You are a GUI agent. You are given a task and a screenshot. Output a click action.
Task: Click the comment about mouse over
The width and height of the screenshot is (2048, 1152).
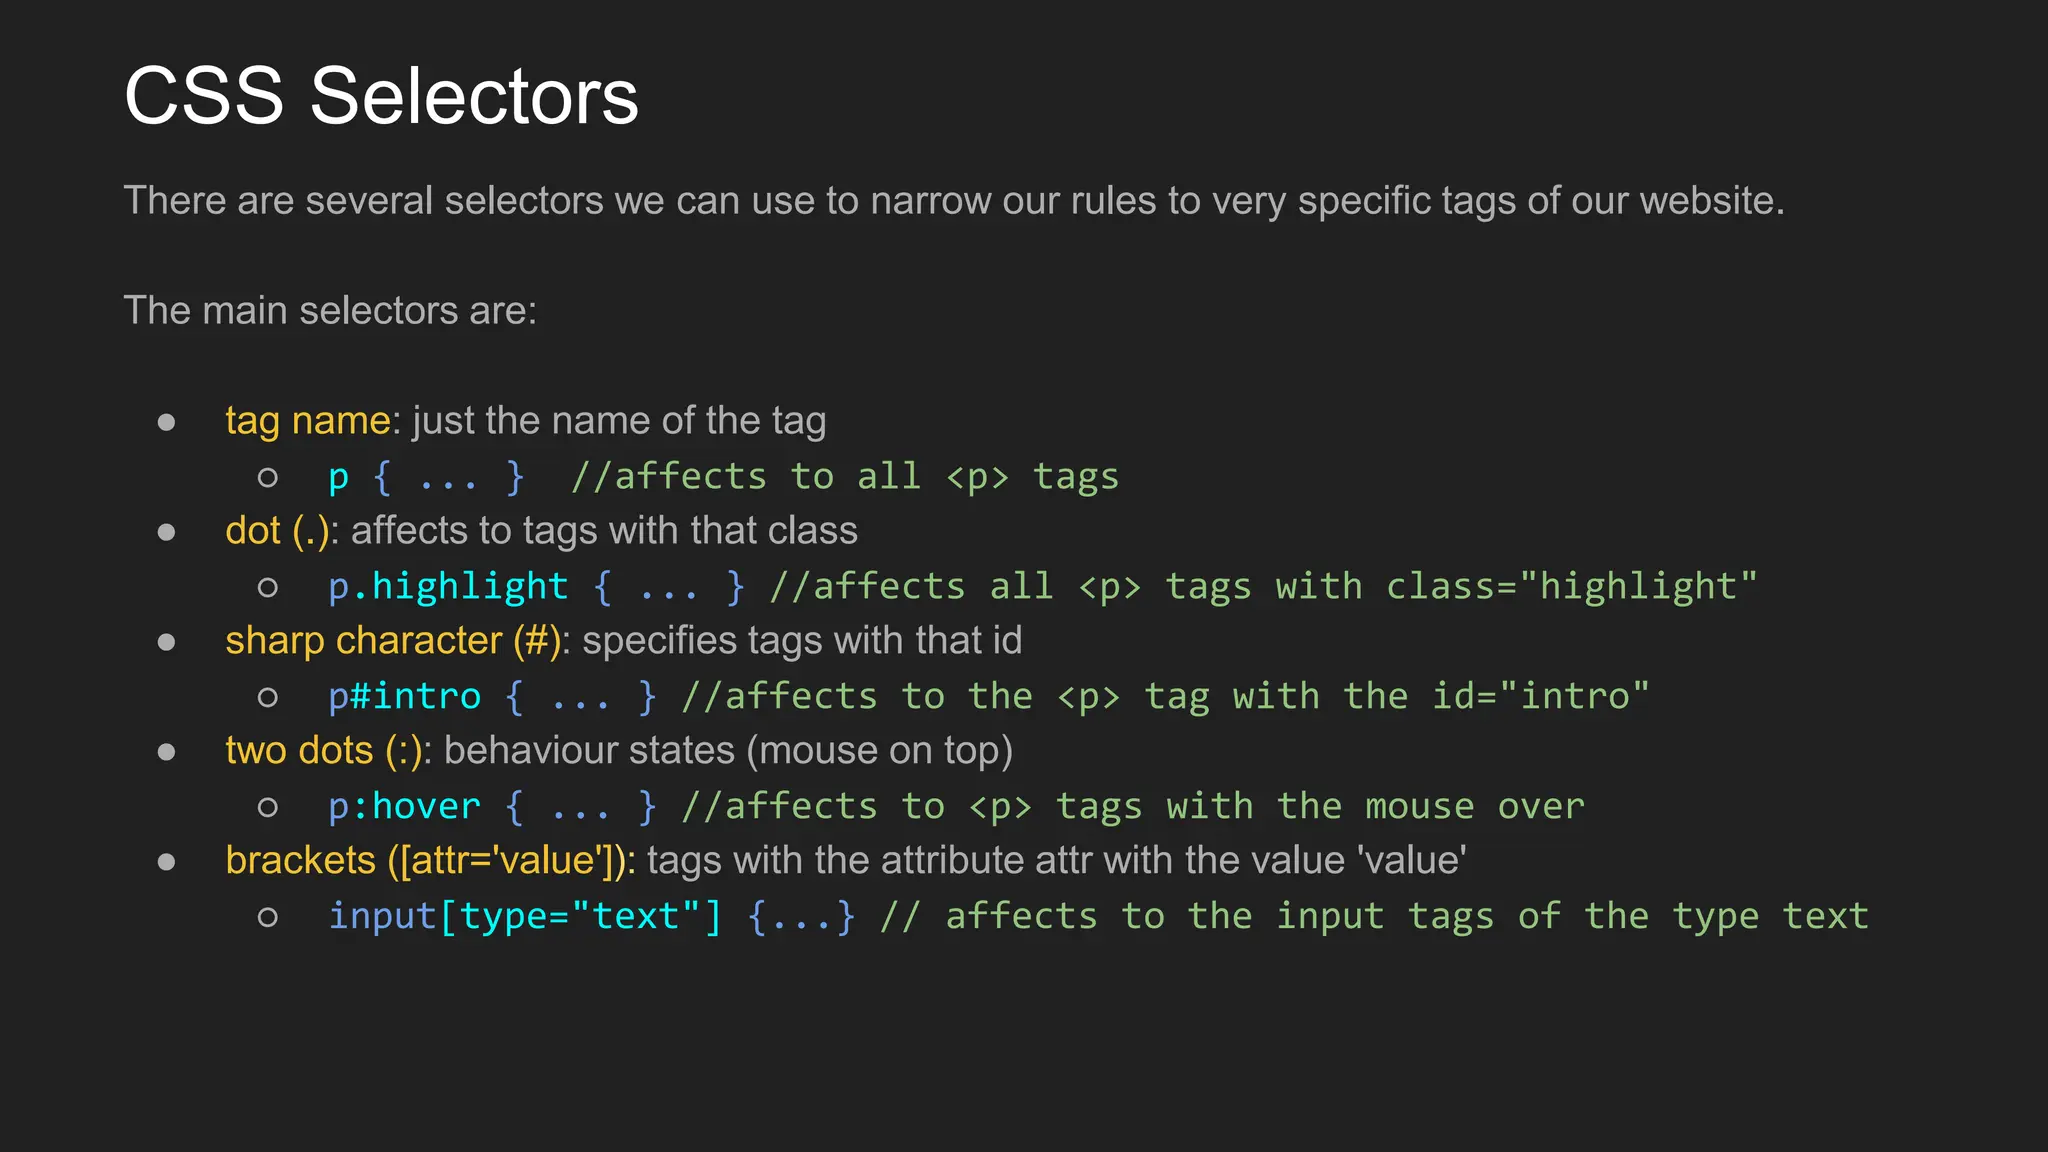pyautogui.click(x=1132, y=806)
